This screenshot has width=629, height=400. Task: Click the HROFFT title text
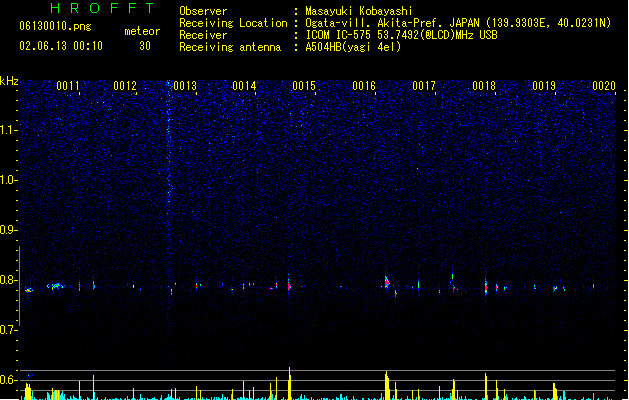coord(102,8)
